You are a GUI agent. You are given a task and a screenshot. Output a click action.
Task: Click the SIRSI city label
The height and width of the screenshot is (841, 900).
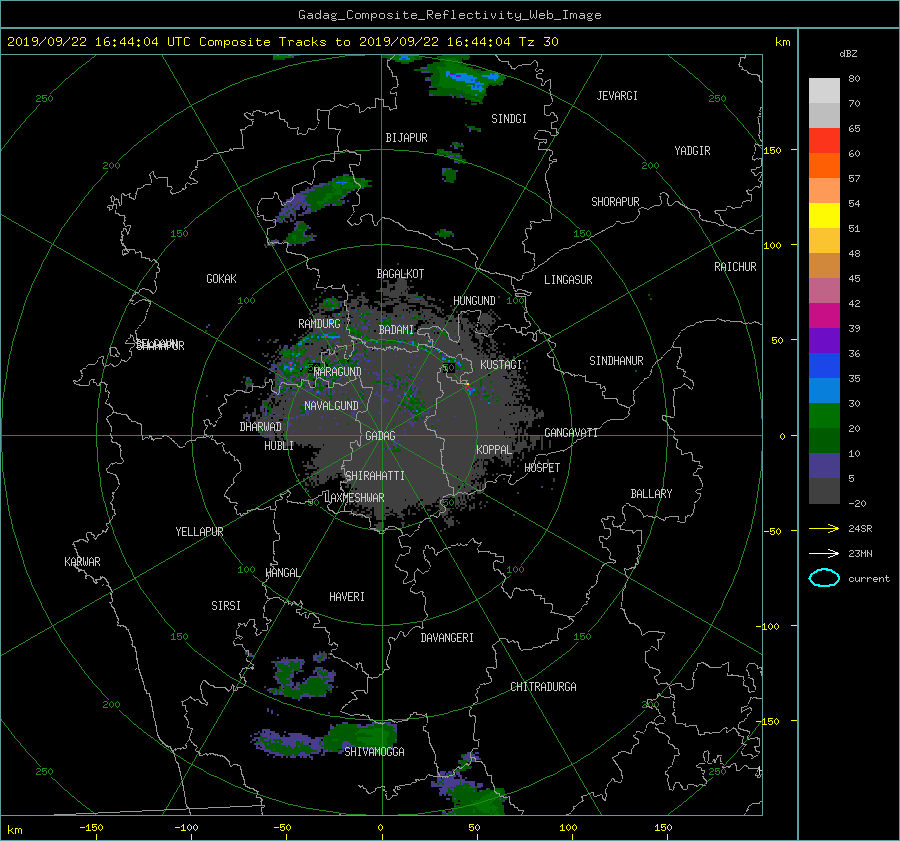(226, 606)
